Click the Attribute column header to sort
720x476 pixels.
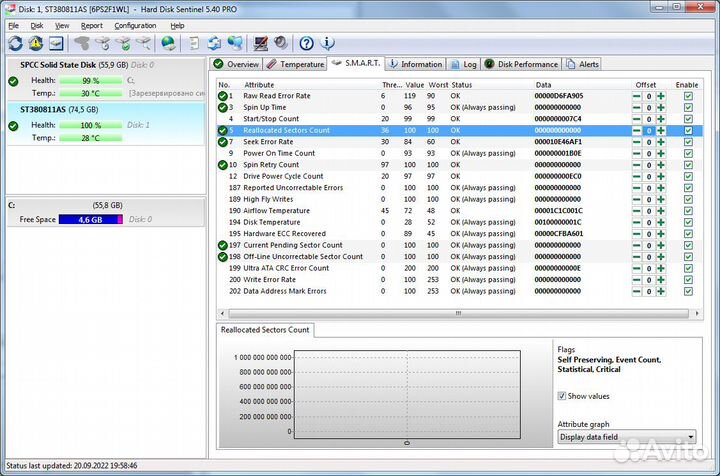pyautogui.click(x=260, y=85)
